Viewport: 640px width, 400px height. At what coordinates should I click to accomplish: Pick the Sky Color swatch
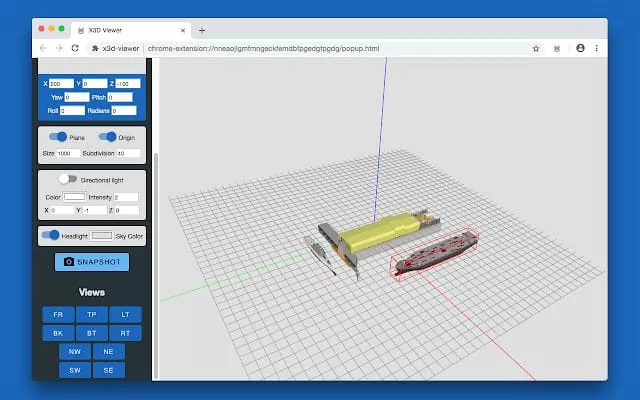pyautogui.click(x=102, y=236)
